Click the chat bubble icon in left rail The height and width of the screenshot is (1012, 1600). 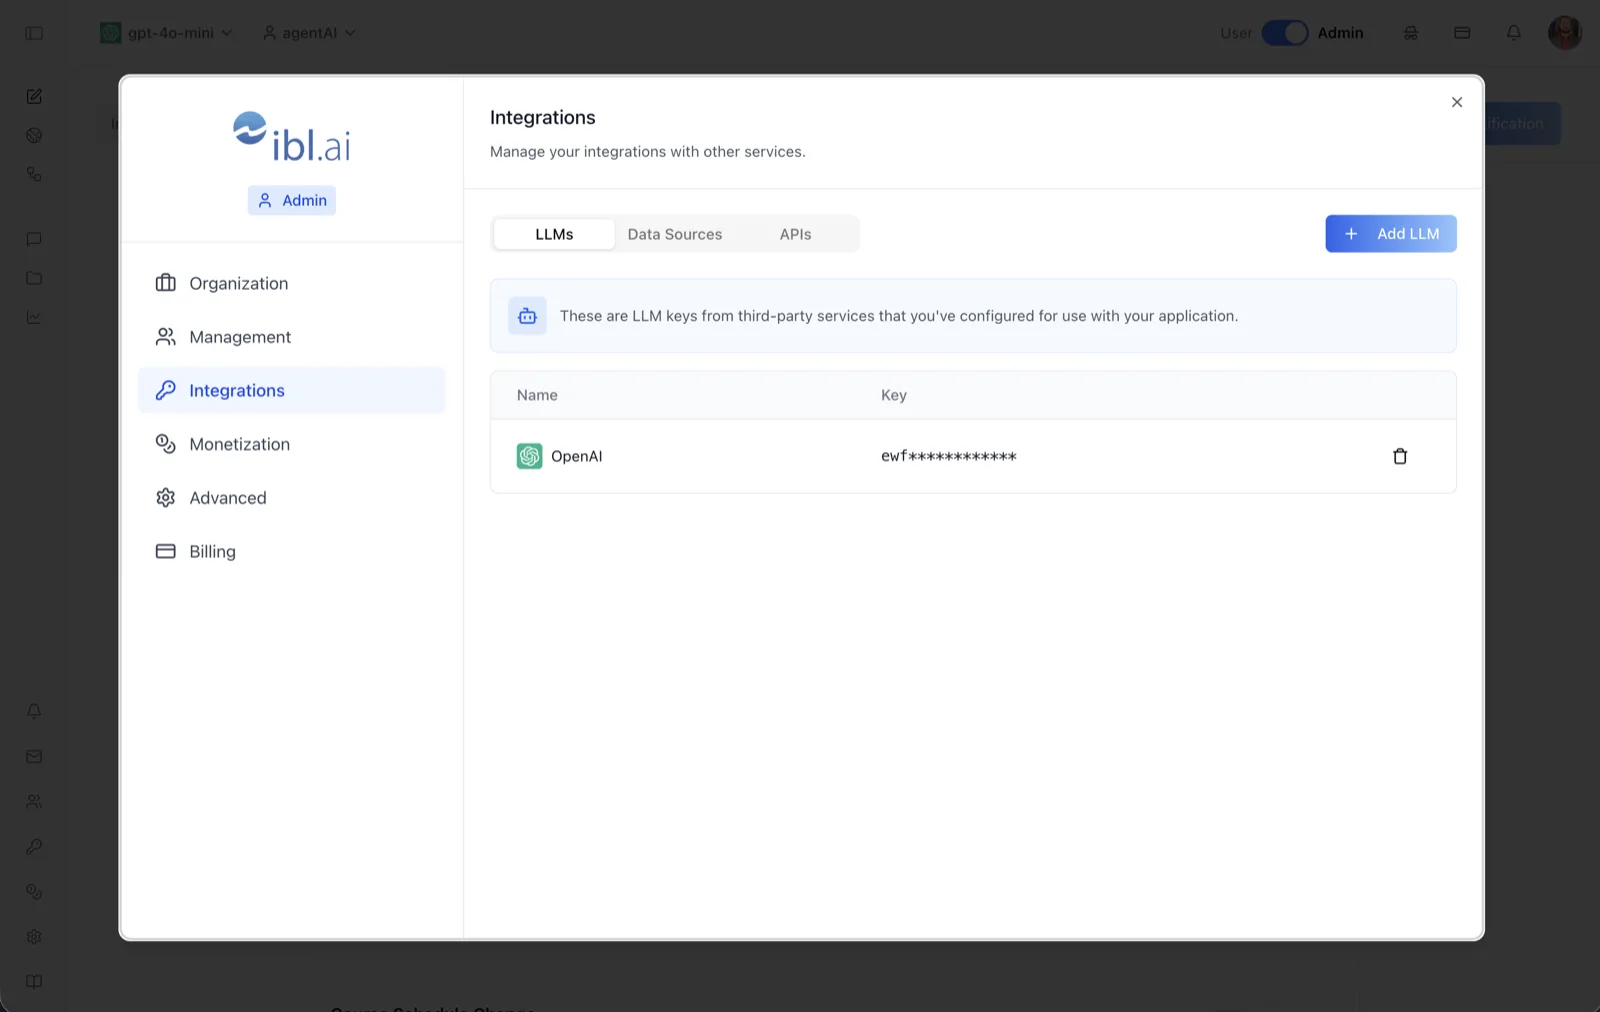[x=34, y=239]
